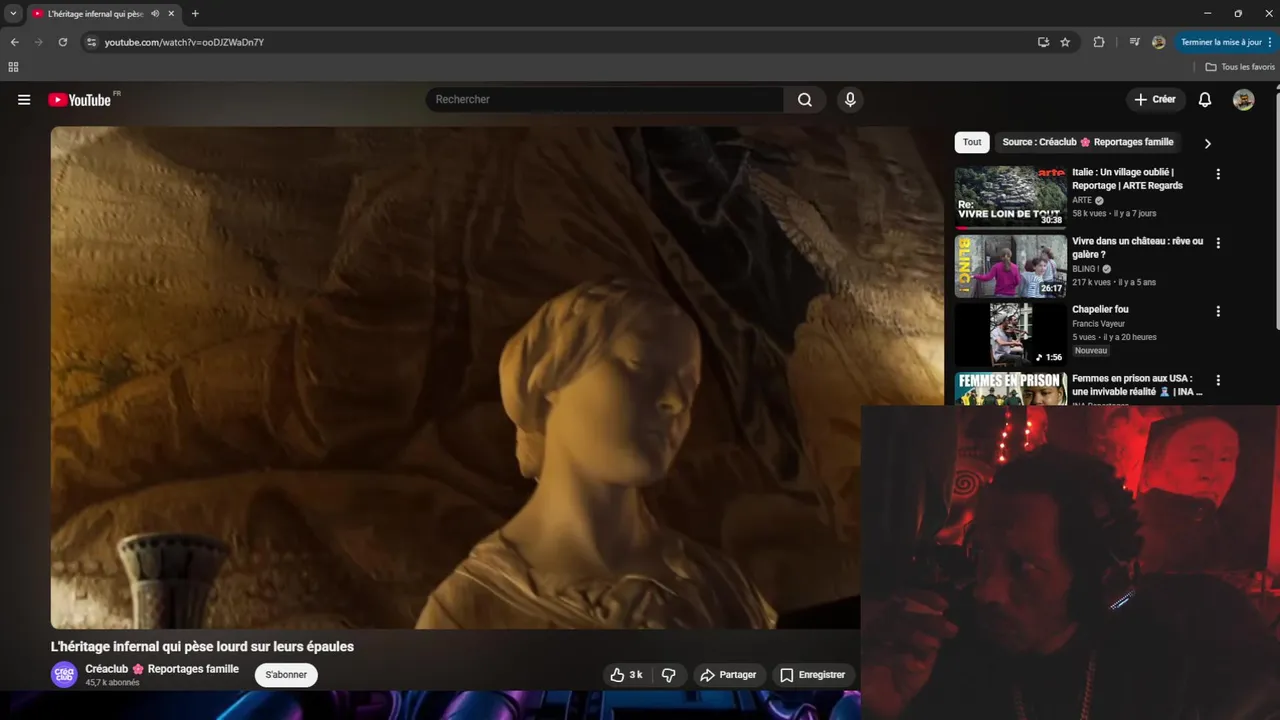
Task: Like the video with thumbs up
Action: (627, 675)
